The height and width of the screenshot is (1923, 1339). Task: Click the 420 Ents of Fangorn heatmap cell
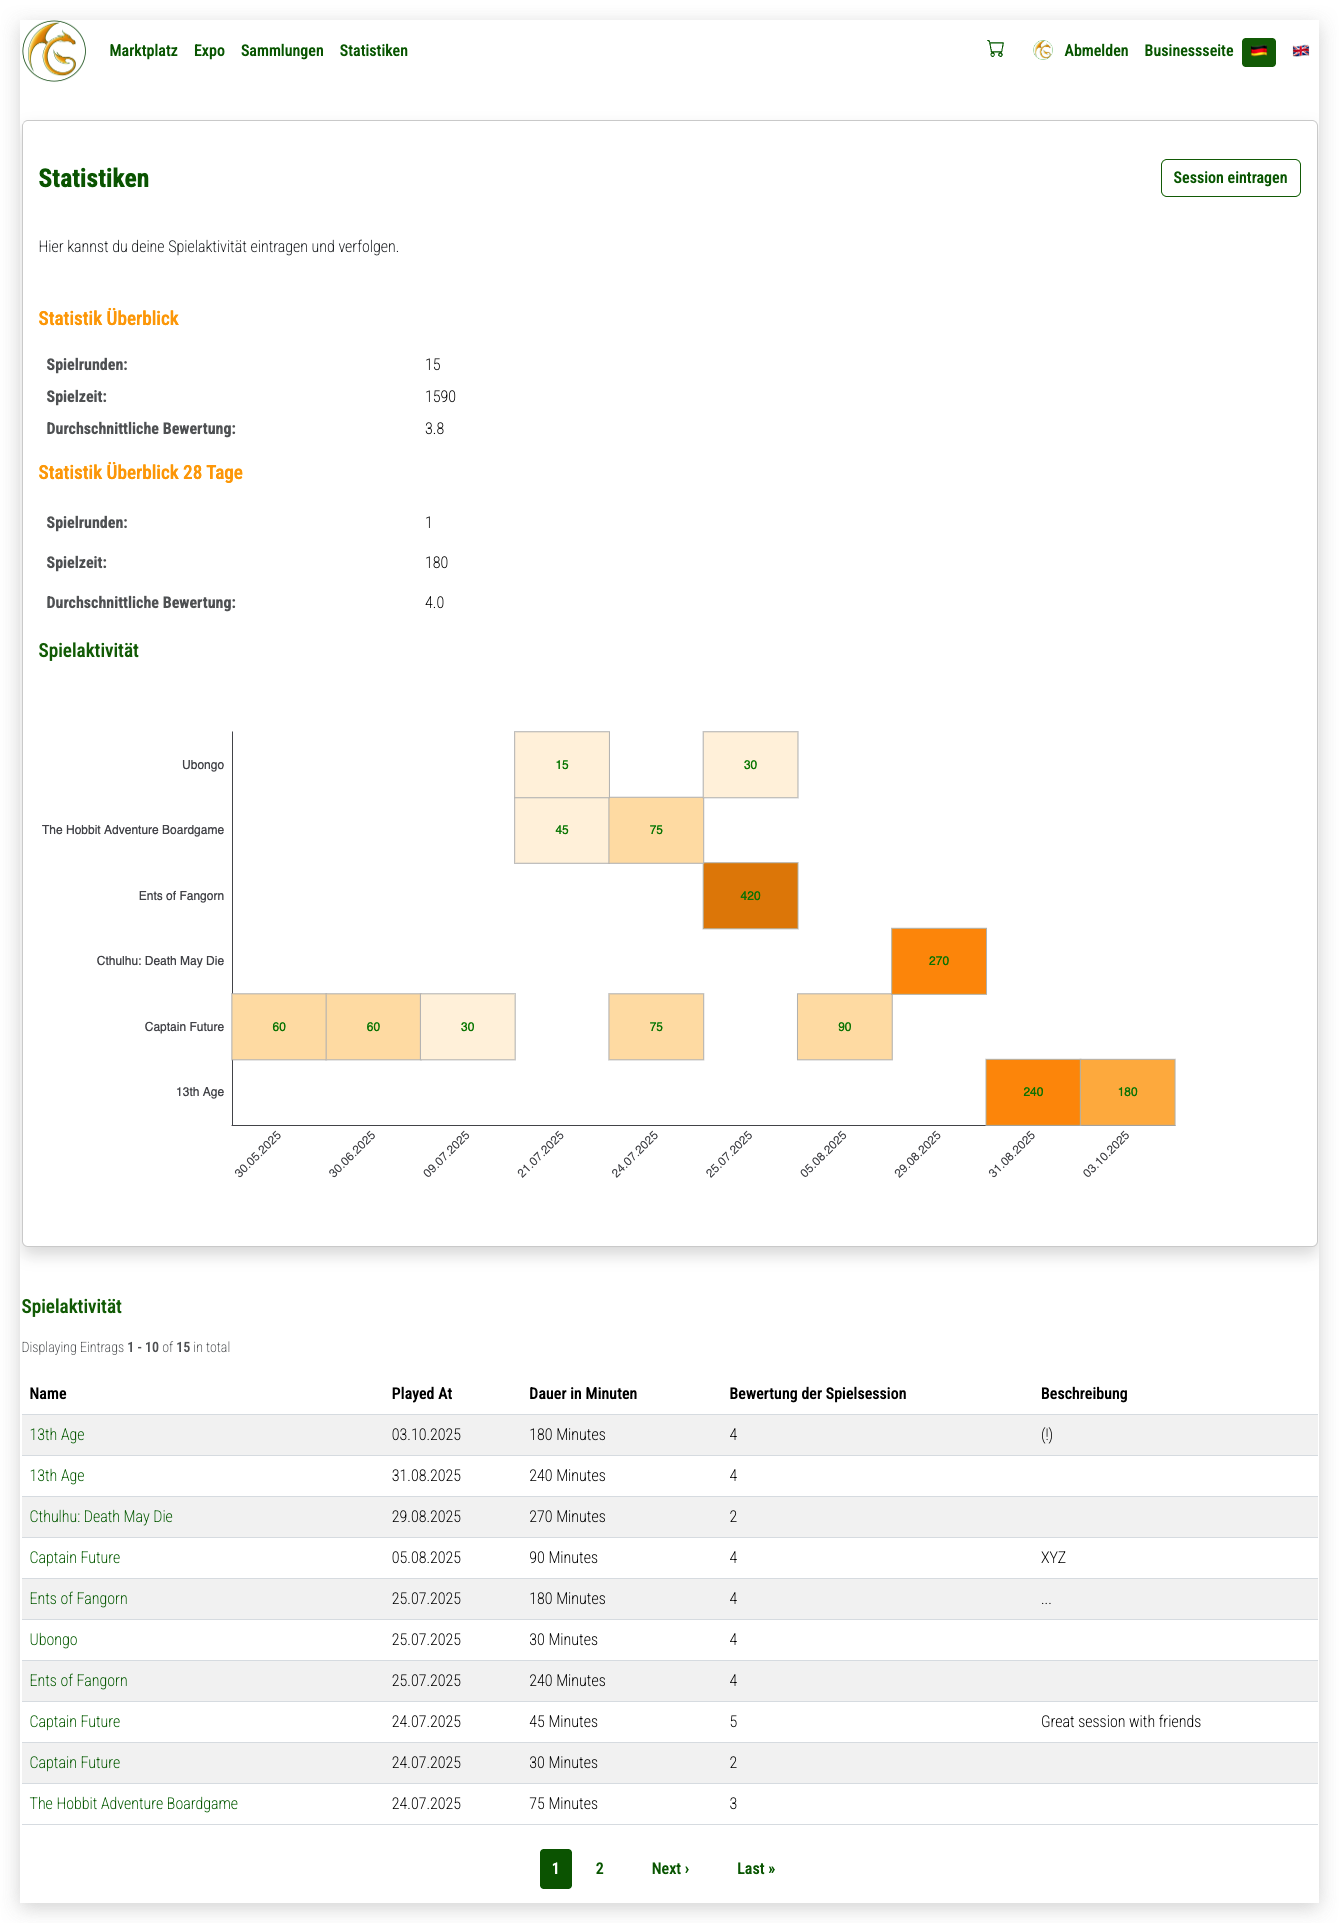[x=750, y=896]
